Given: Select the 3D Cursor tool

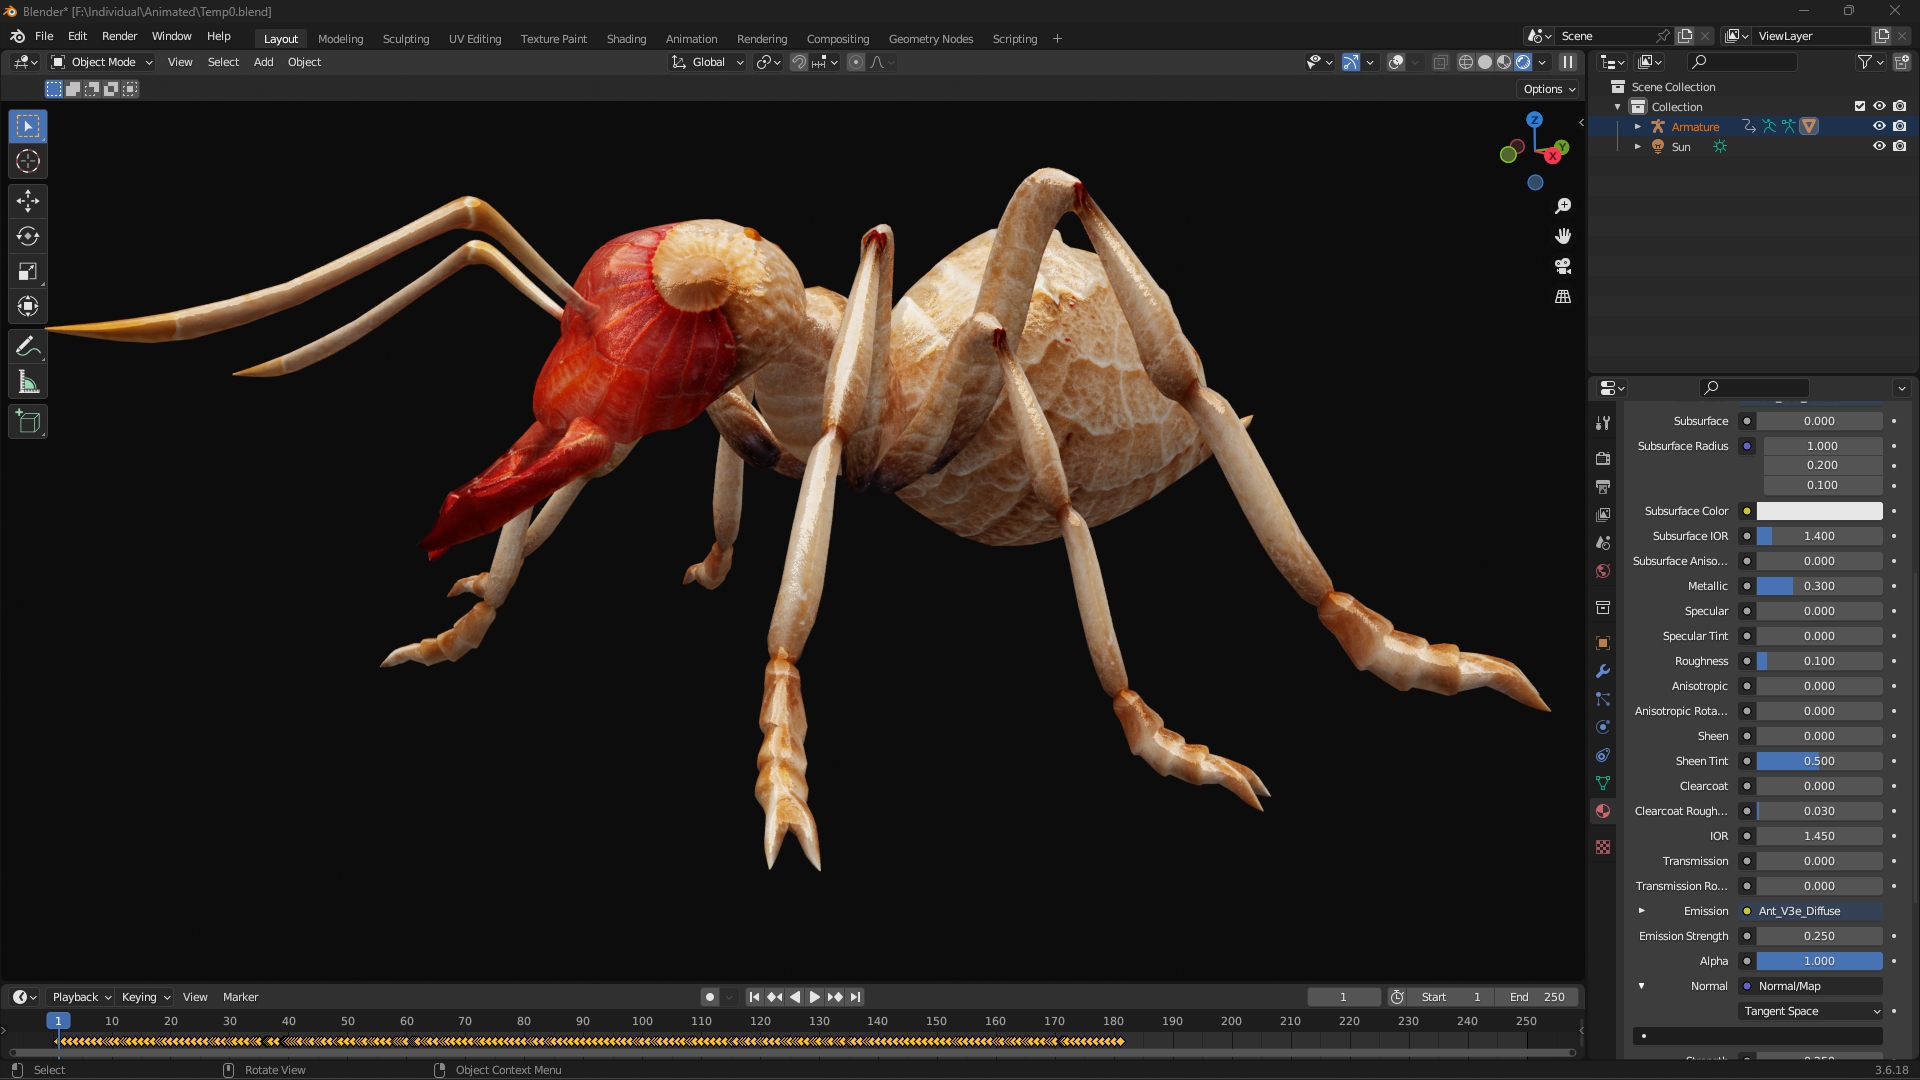Looking at the screenshot, I should [x=28, y=161].
